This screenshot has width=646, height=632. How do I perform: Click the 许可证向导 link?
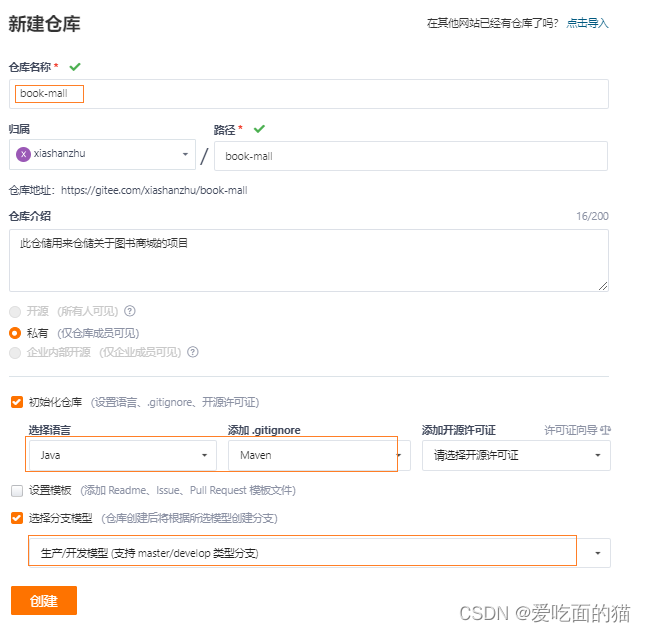[571, 431]
